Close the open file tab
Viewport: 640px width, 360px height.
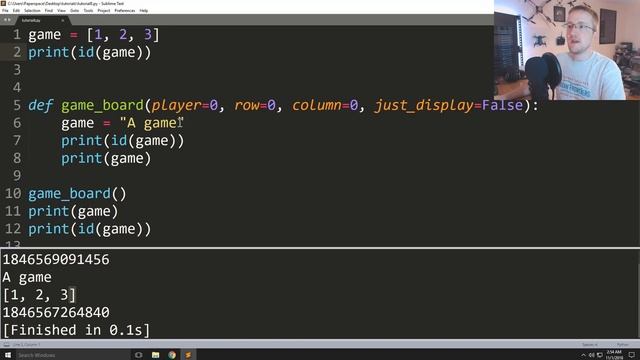[x=62, y=20]
